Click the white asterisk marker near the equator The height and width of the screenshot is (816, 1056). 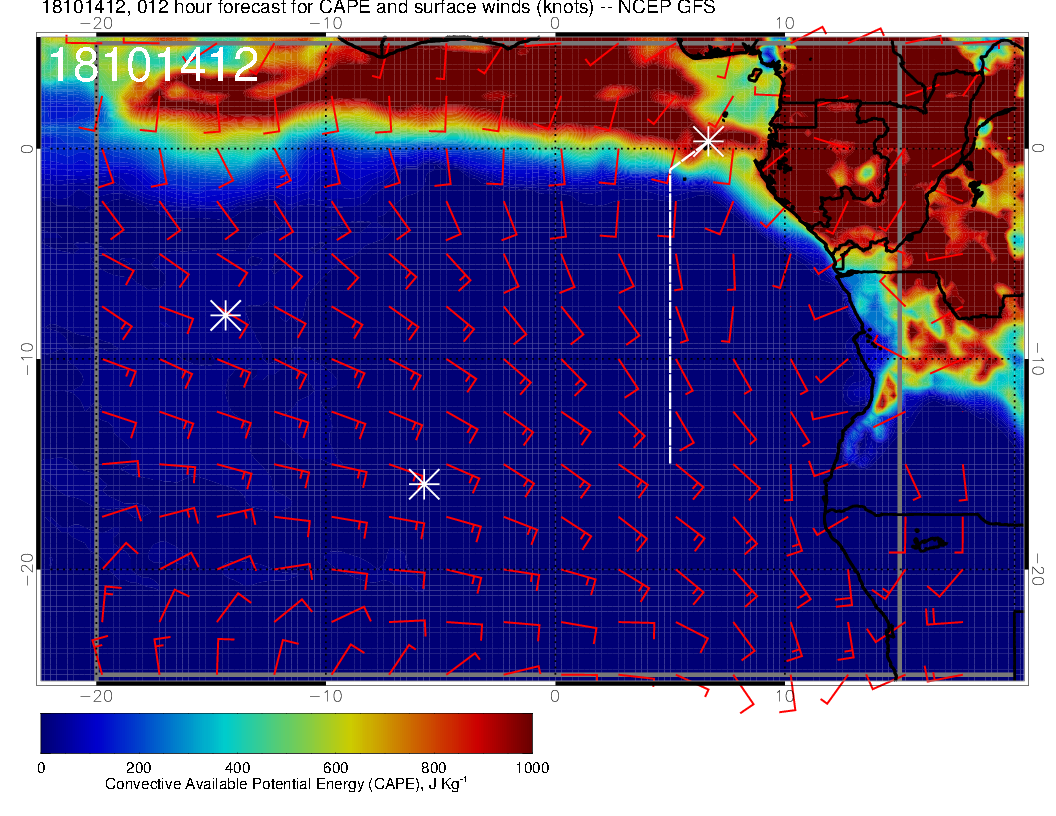(708, 140)
